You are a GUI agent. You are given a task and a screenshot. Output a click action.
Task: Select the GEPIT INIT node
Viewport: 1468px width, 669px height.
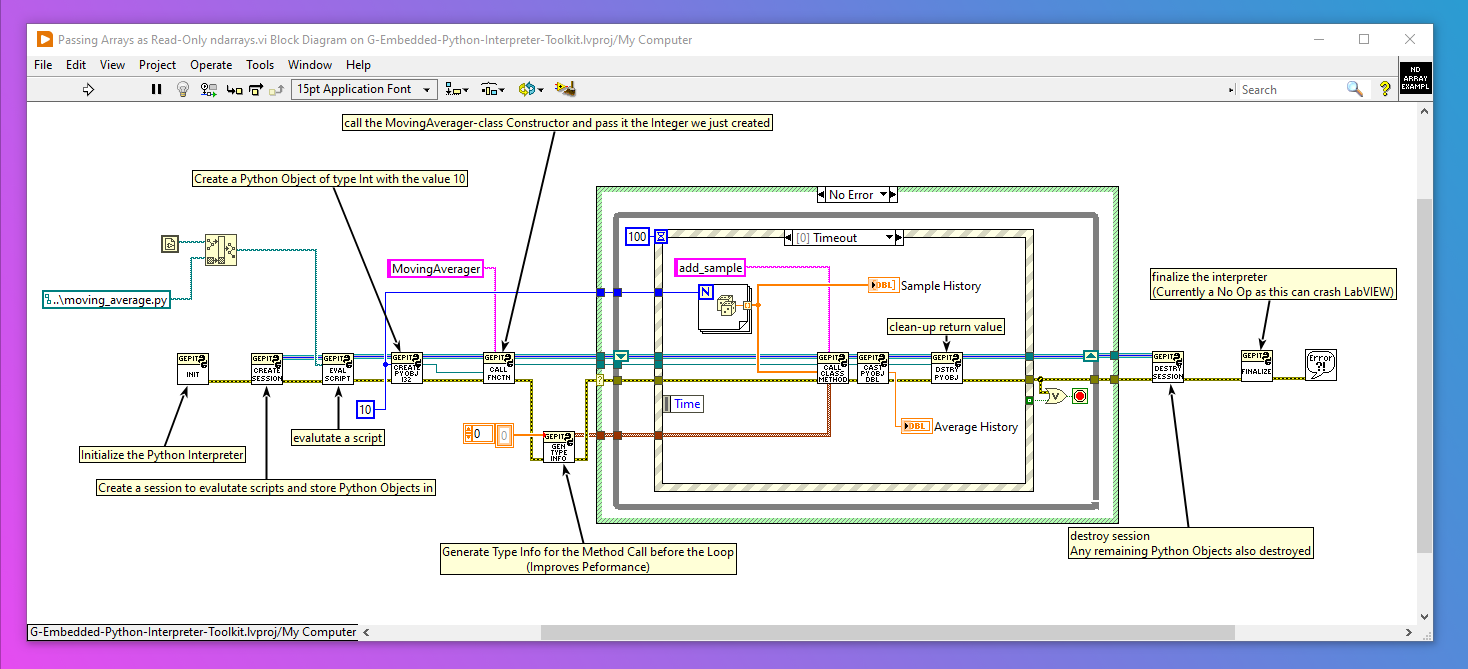(x=193, y=368)
